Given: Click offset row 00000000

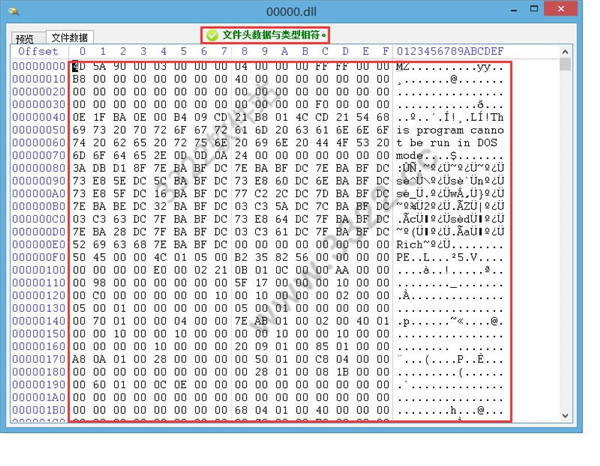Looking at the screenshot, I should pyautogui.click(x=39, y=67).
